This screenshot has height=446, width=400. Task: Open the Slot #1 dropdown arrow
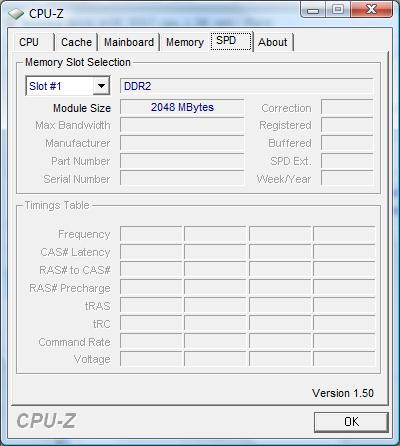[101, 86]
